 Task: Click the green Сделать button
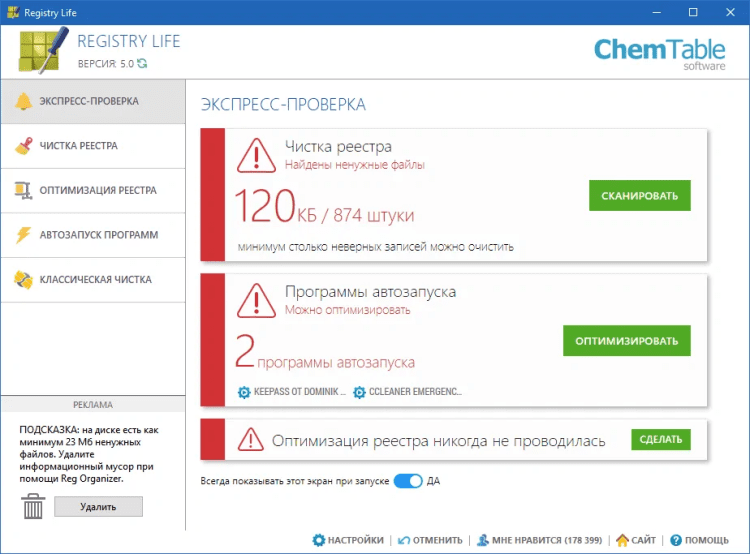coord(661,439)
